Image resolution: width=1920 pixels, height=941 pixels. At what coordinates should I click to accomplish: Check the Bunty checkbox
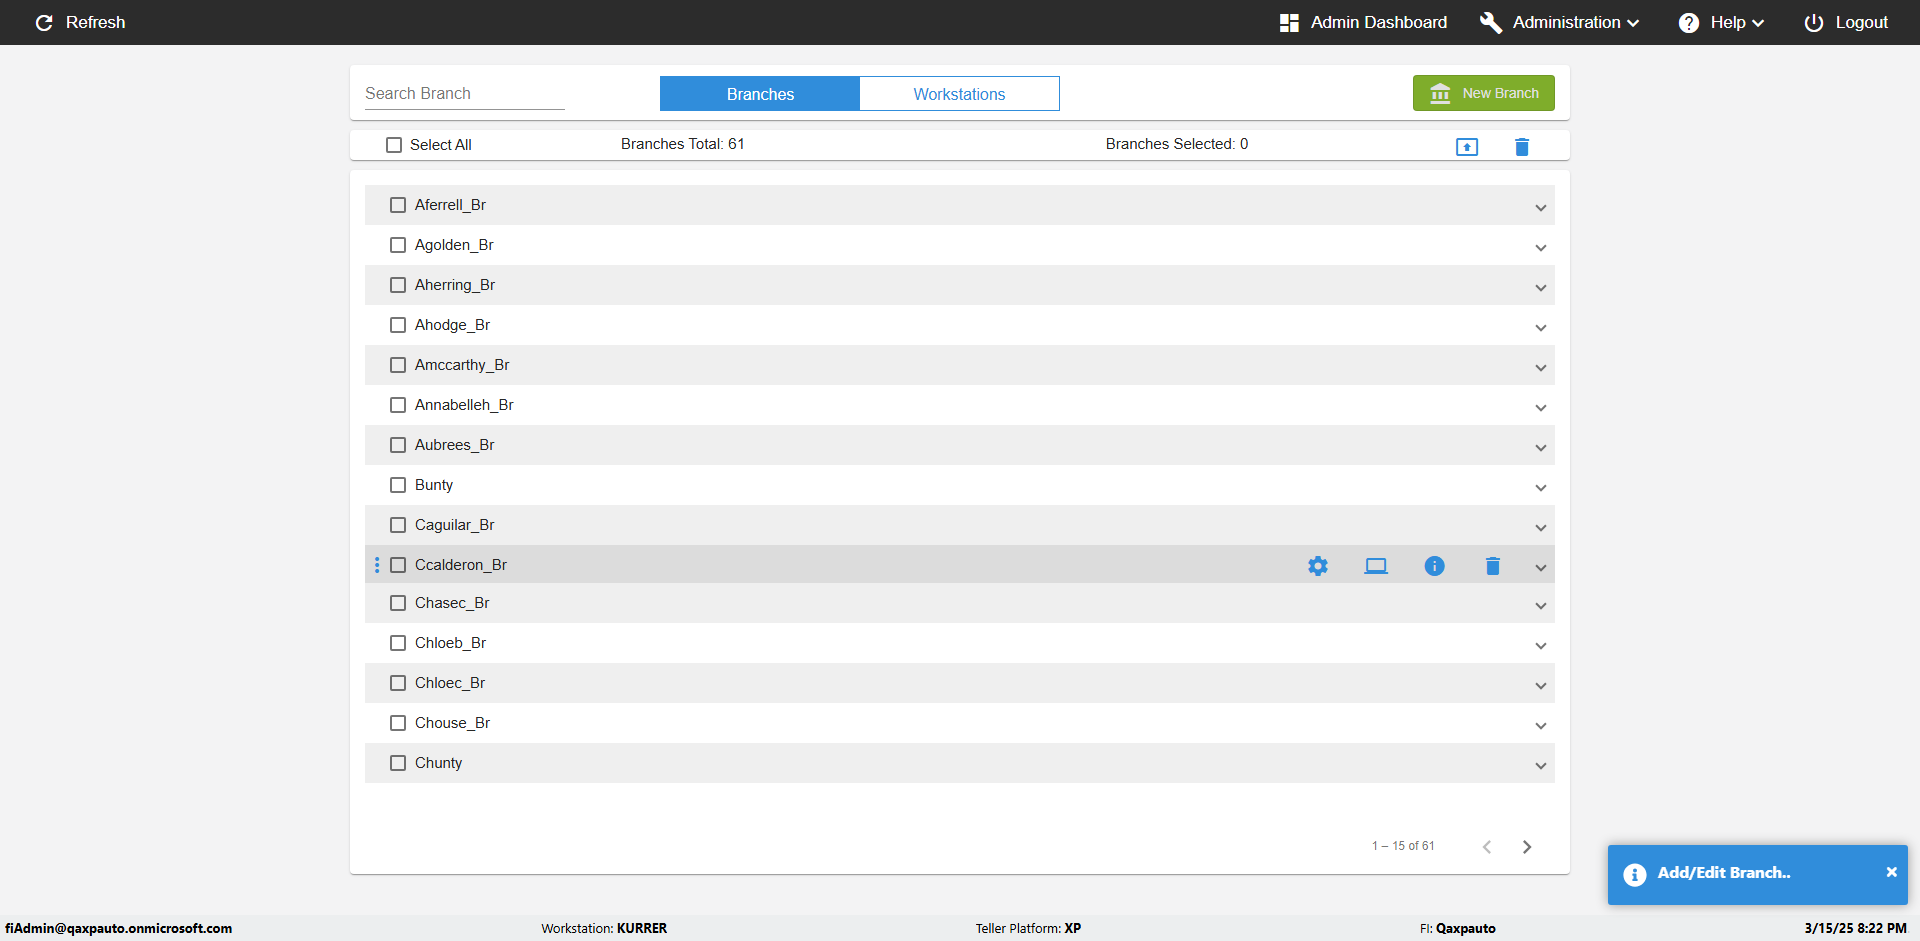(x=398, y=485)
